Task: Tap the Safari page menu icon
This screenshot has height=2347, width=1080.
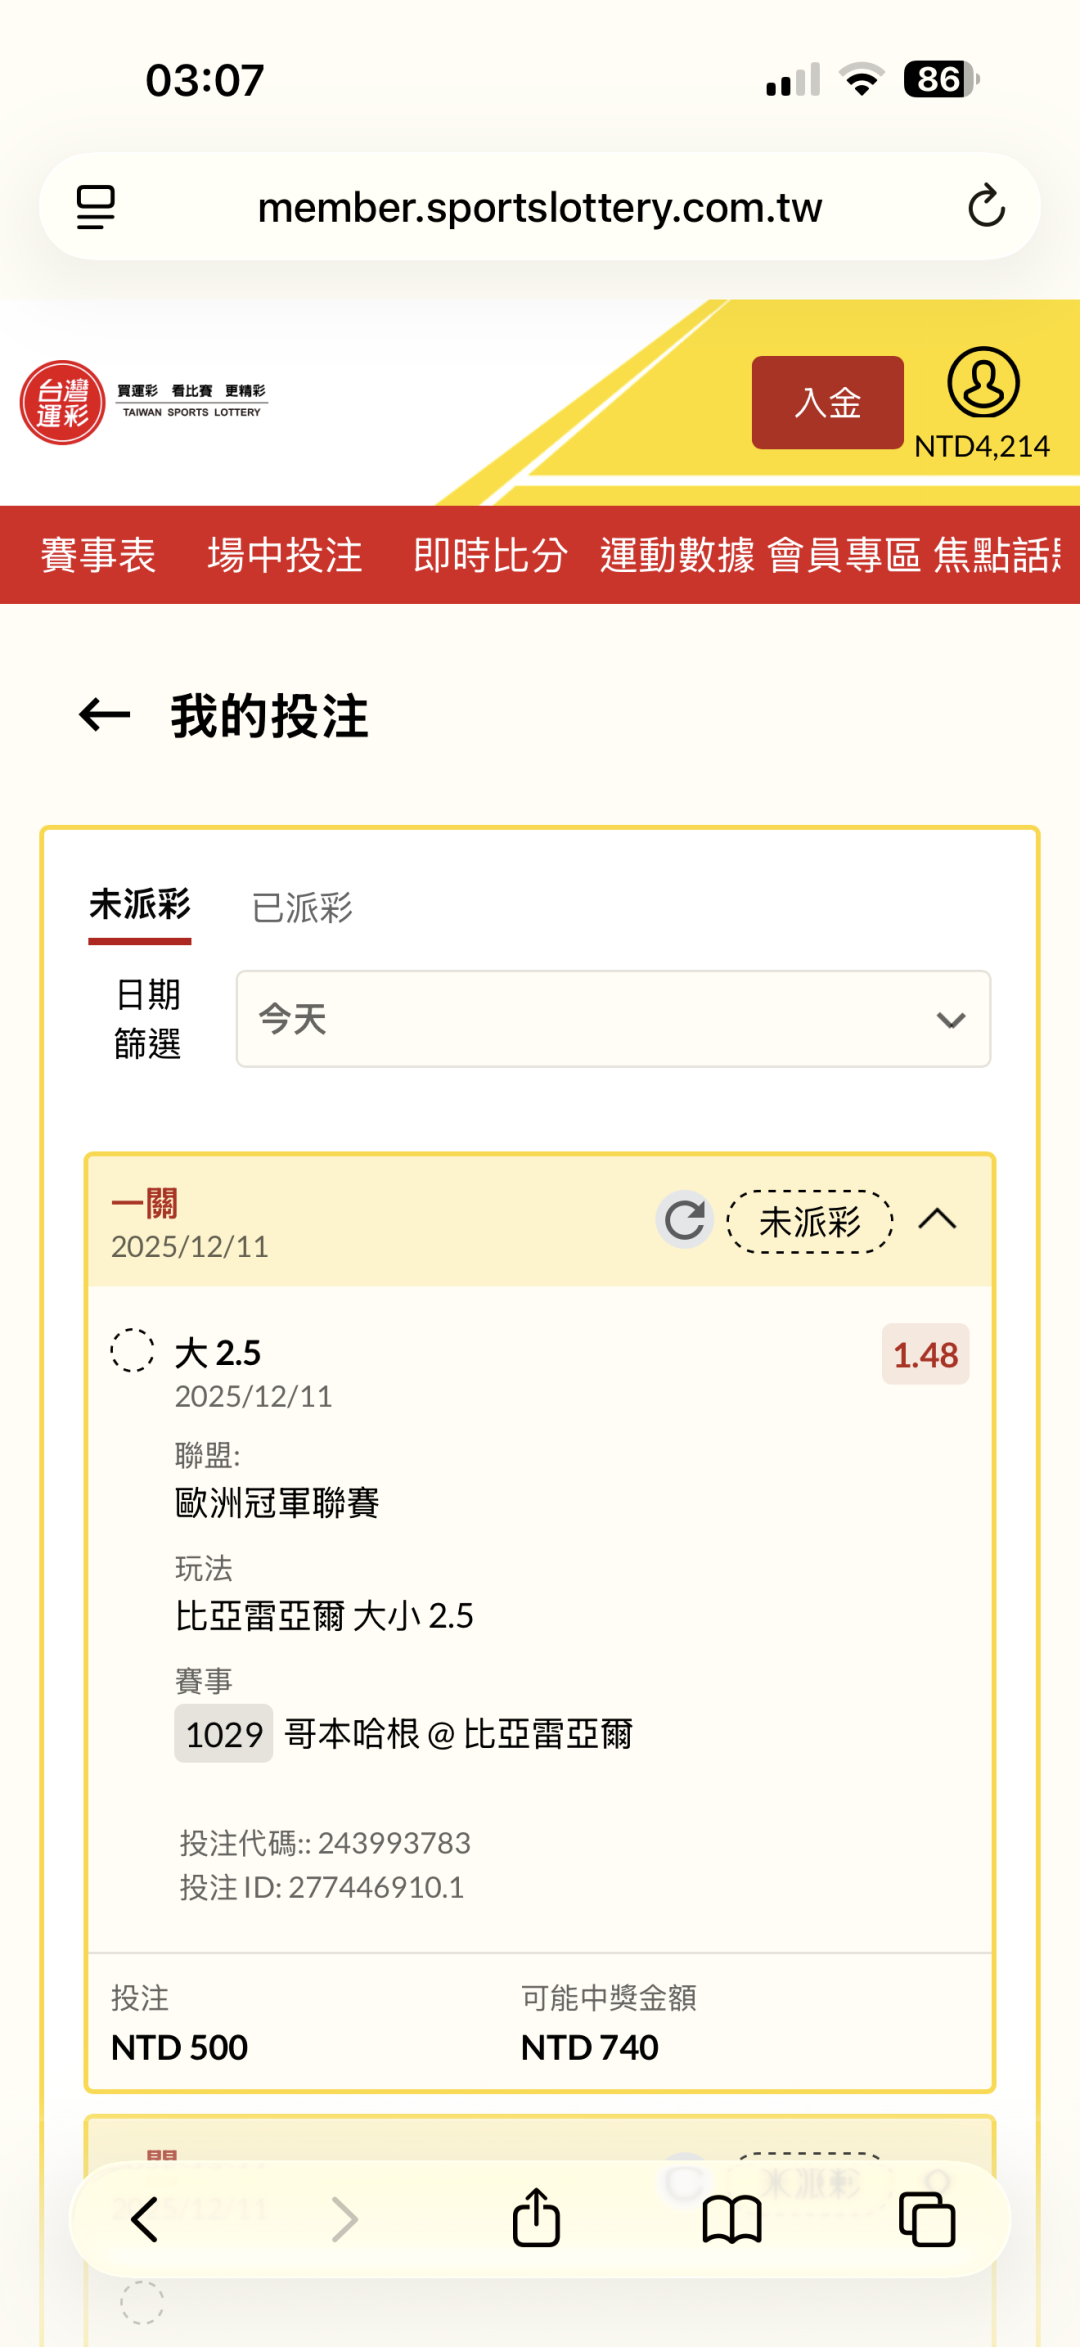Action: pos(96,207)
